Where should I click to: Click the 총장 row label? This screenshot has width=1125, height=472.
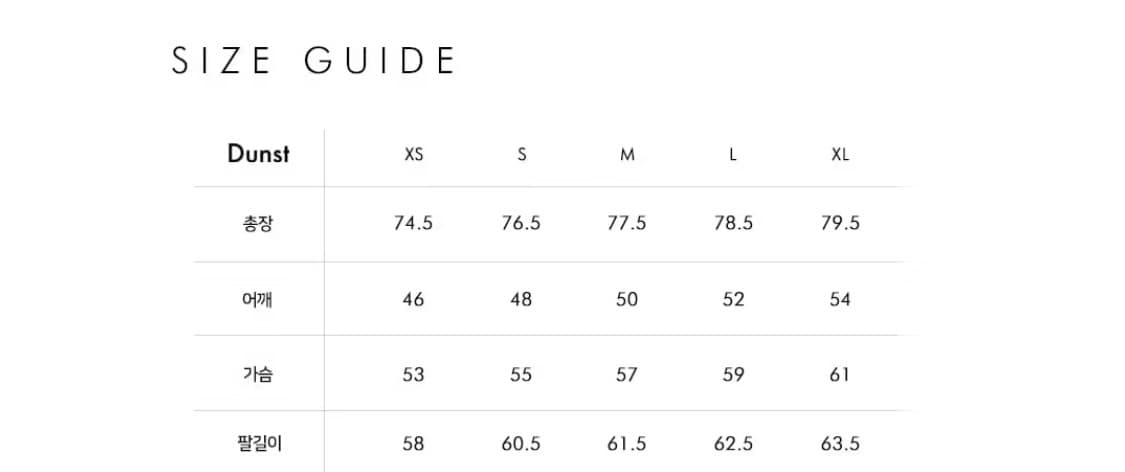tap(258, 224)
